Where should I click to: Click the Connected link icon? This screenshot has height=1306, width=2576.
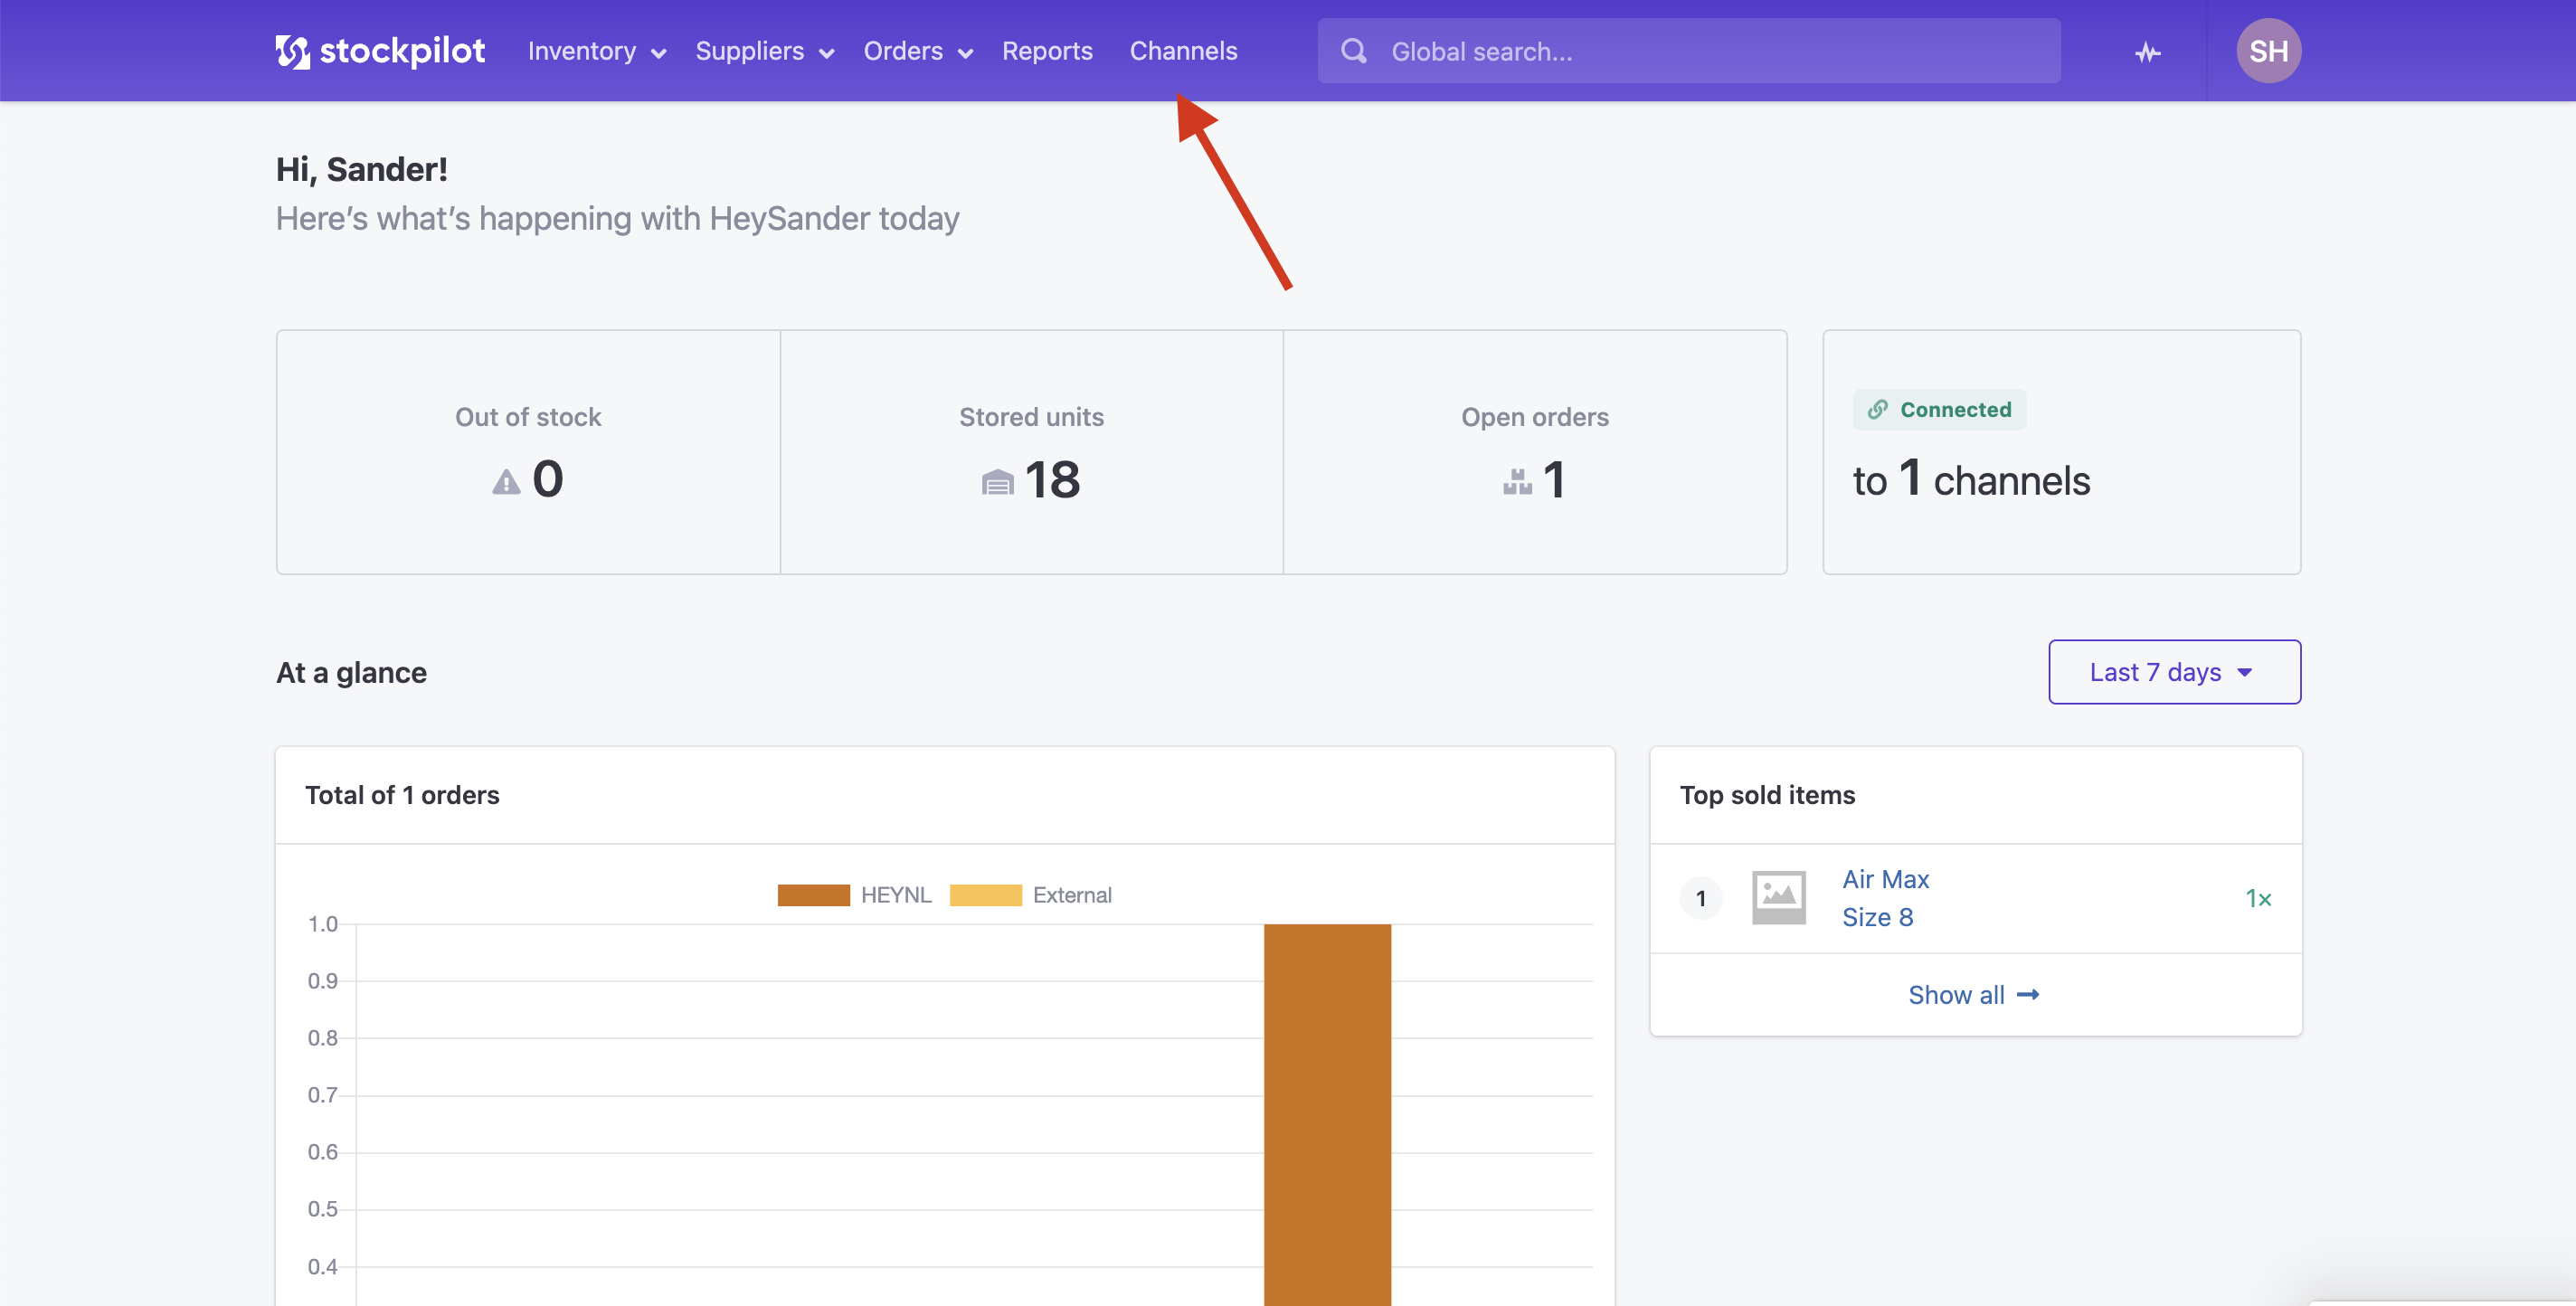1878,409
